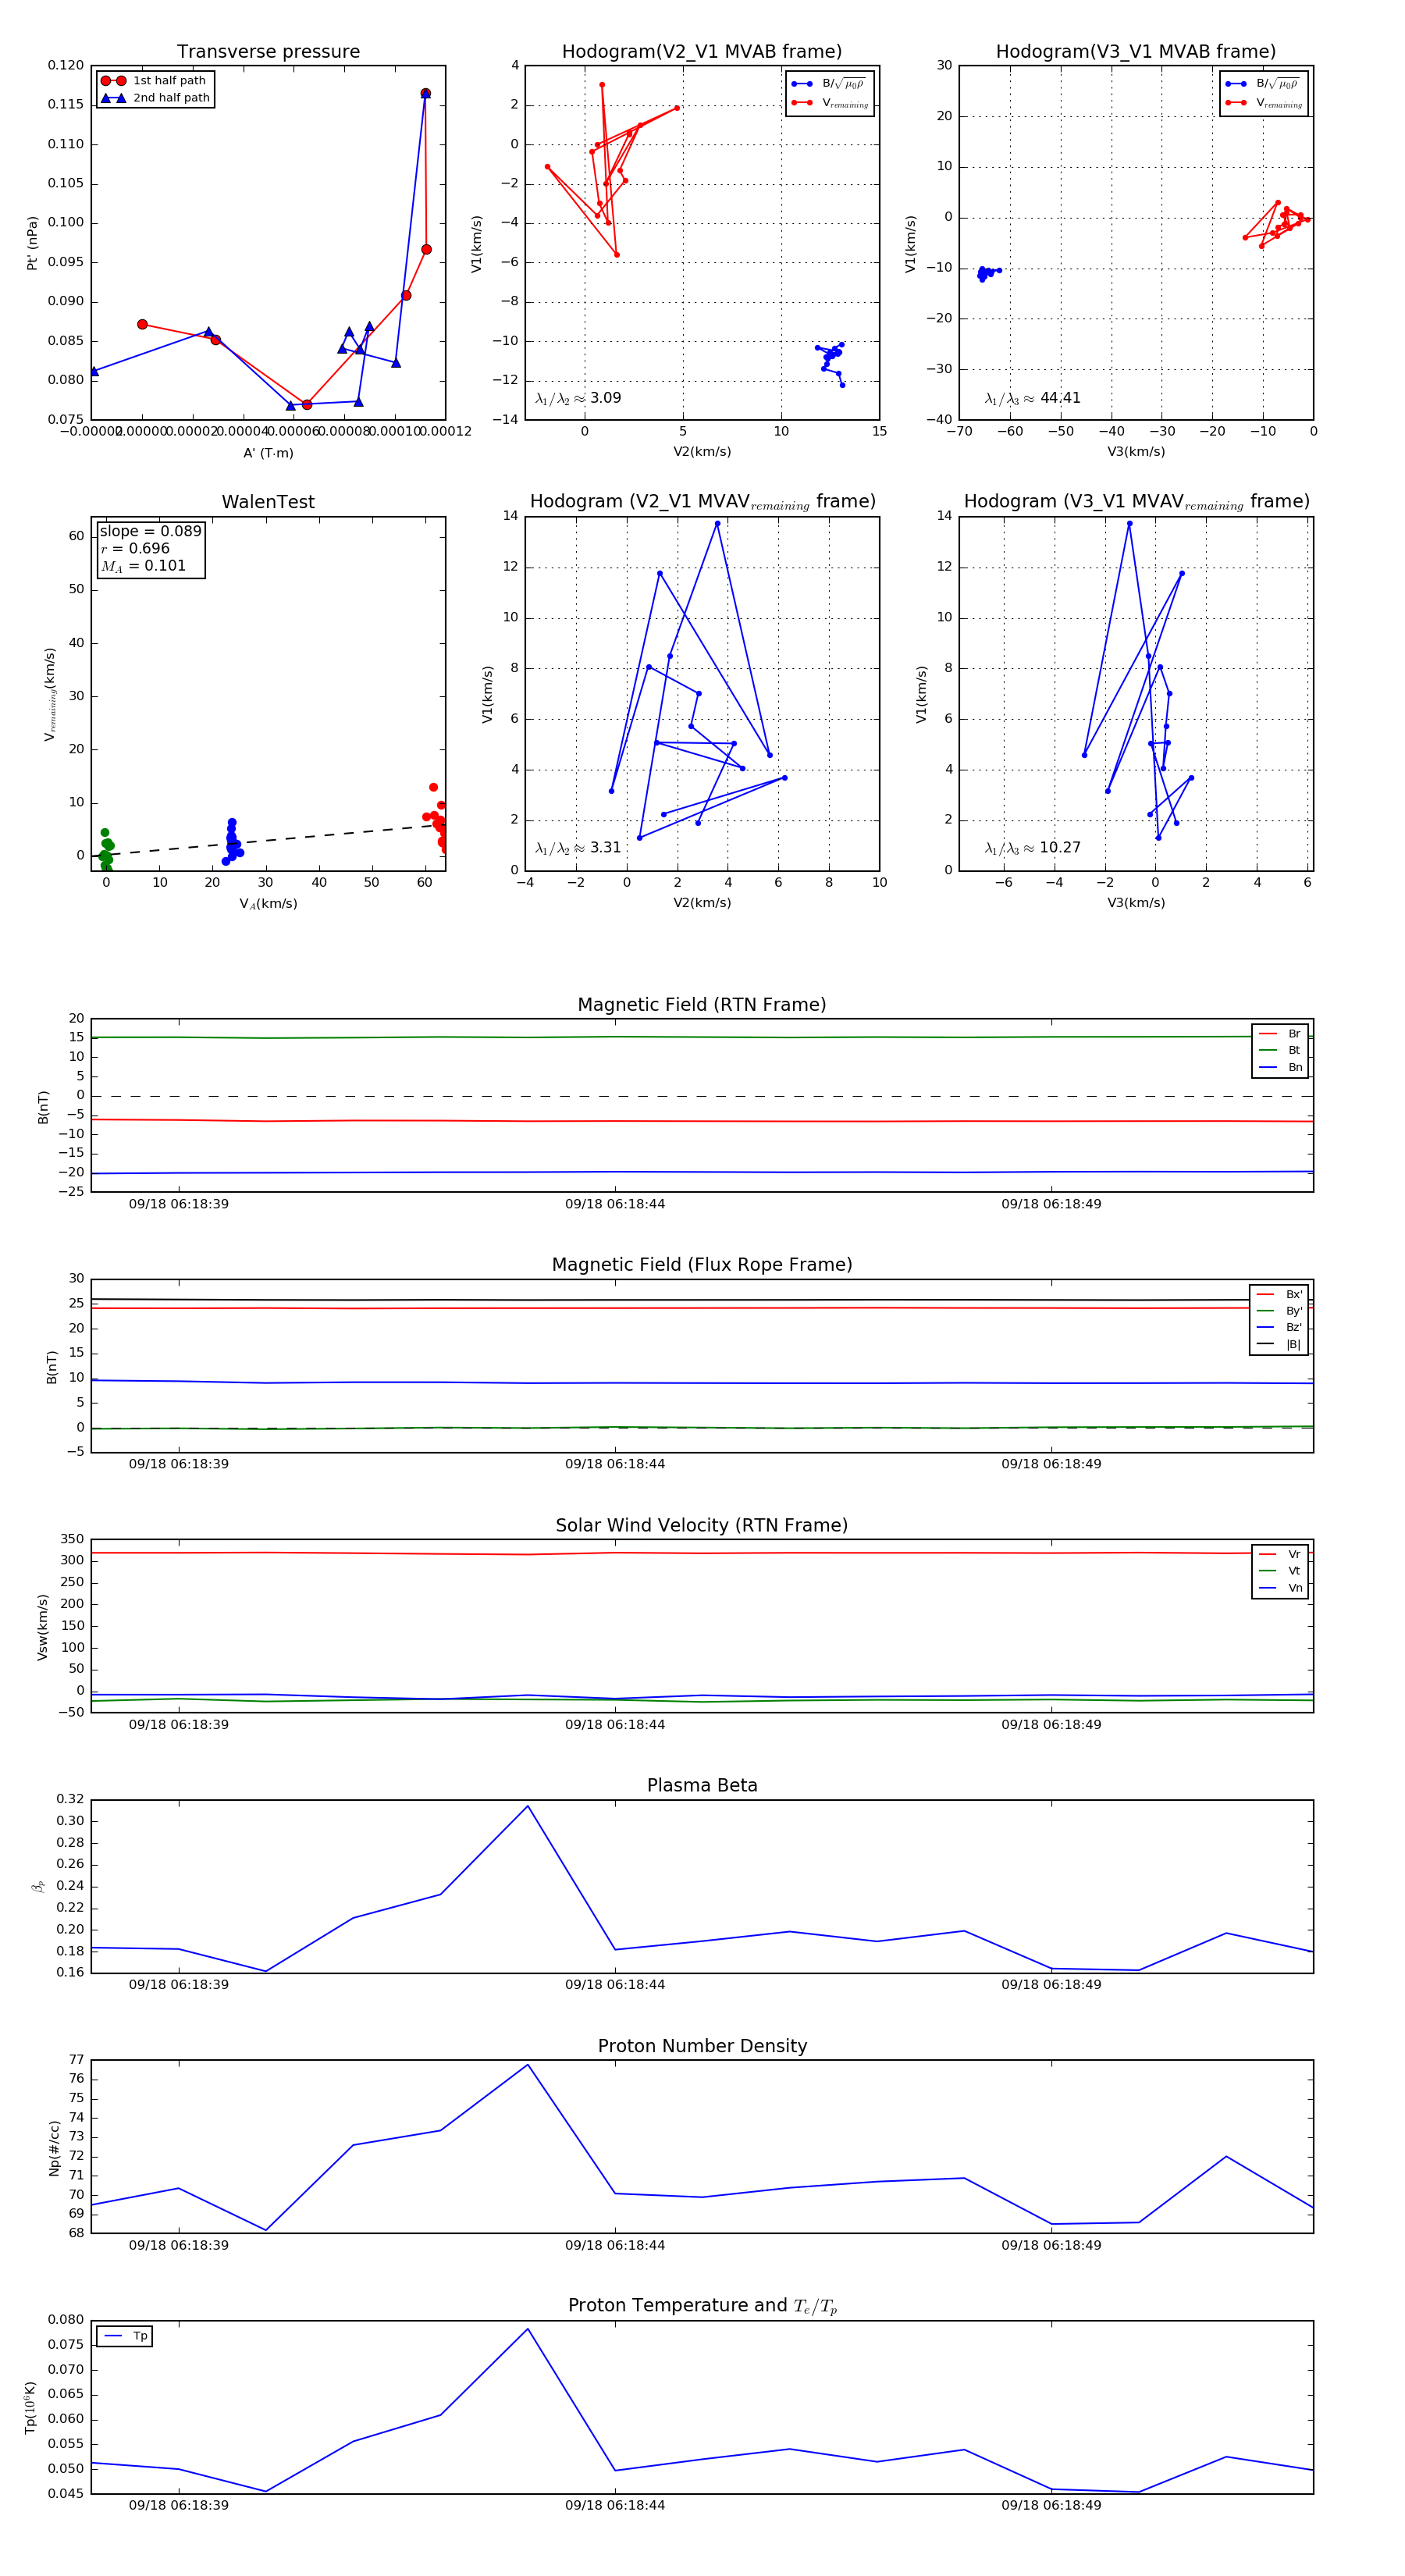Screen dimensions: 1405x2576
Task: Click the "r = 0.696" annotation
Action: (x=135, y=548)
